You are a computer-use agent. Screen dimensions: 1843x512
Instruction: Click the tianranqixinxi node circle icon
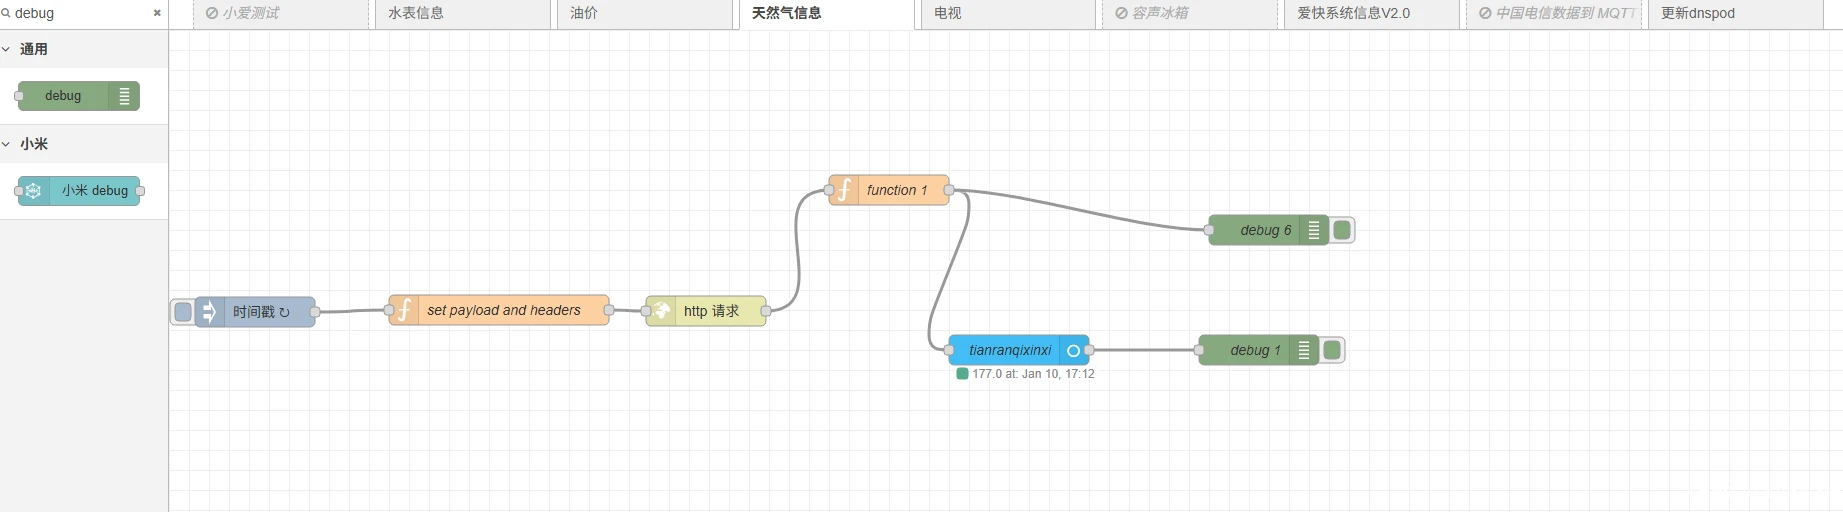point(1073,351)
